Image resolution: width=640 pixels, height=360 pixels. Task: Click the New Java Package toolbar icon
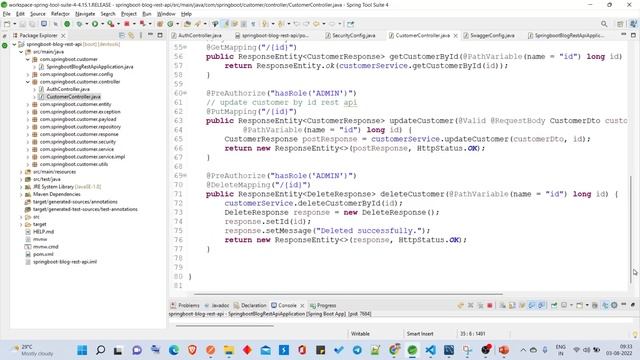point(160,24)
